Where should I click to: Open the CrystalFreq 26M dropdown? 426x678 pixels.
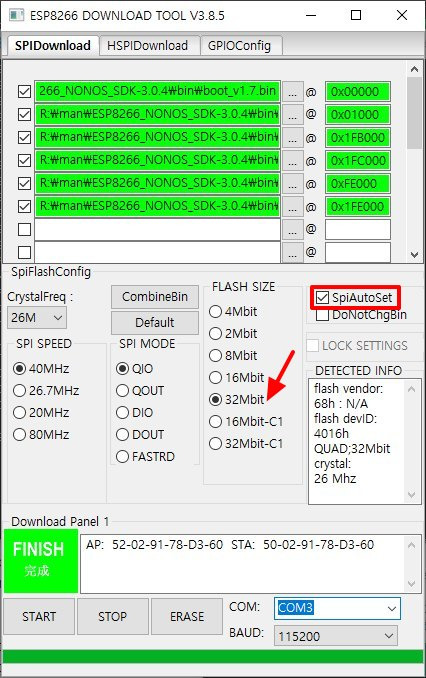[37, 318]
